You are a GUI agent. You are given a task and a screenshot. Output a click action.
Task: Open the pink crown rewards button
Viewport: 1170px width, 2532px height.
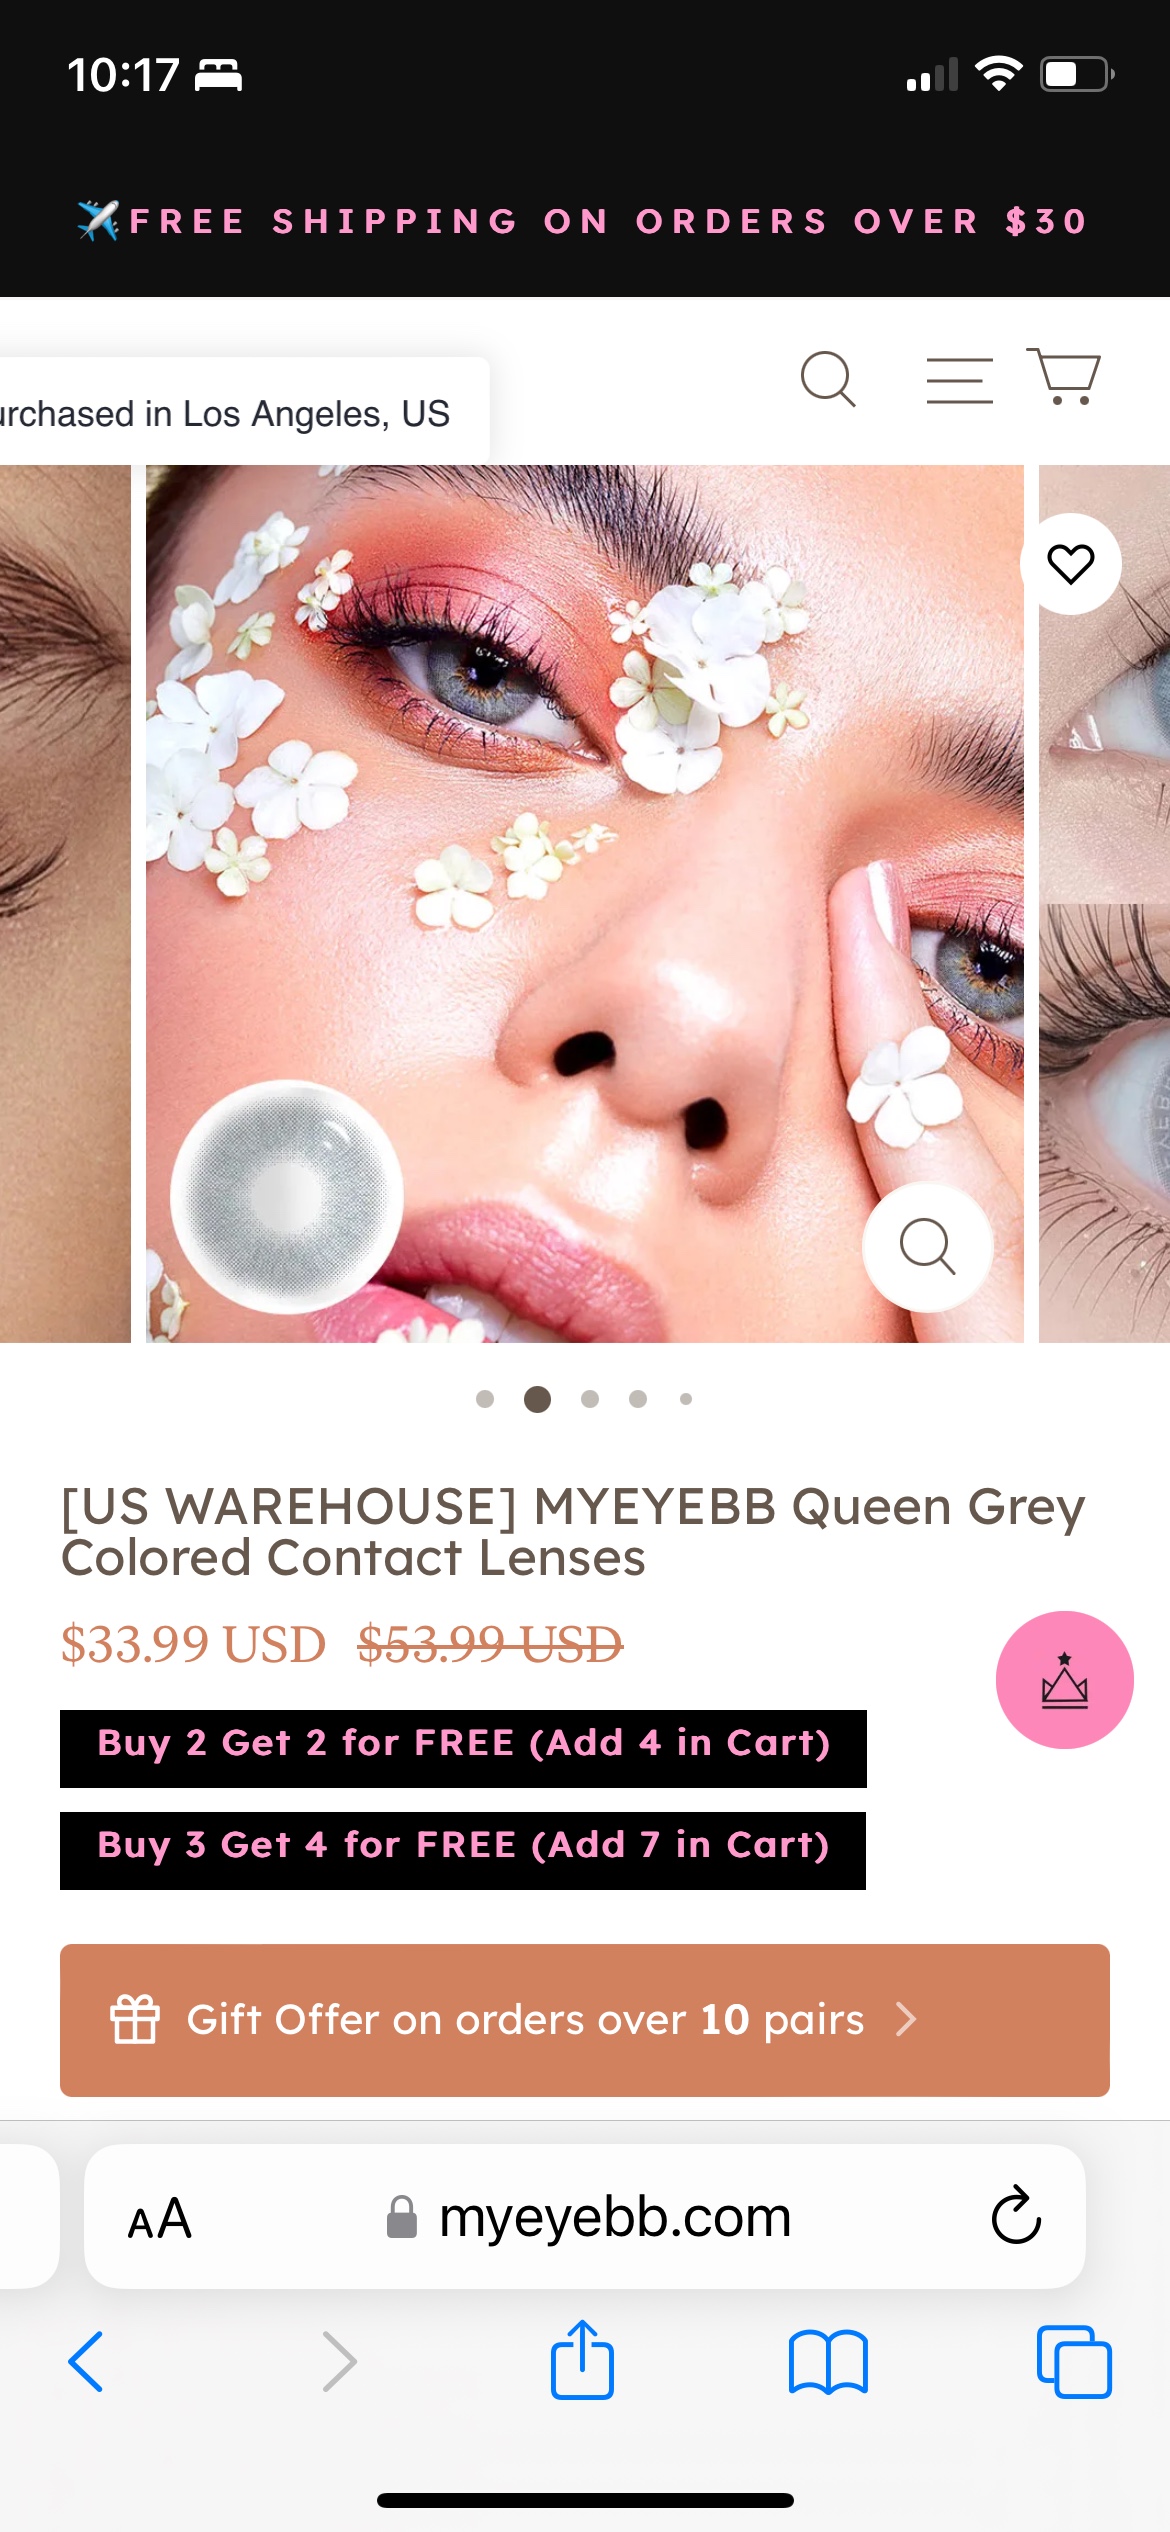pos(1064,1680)
